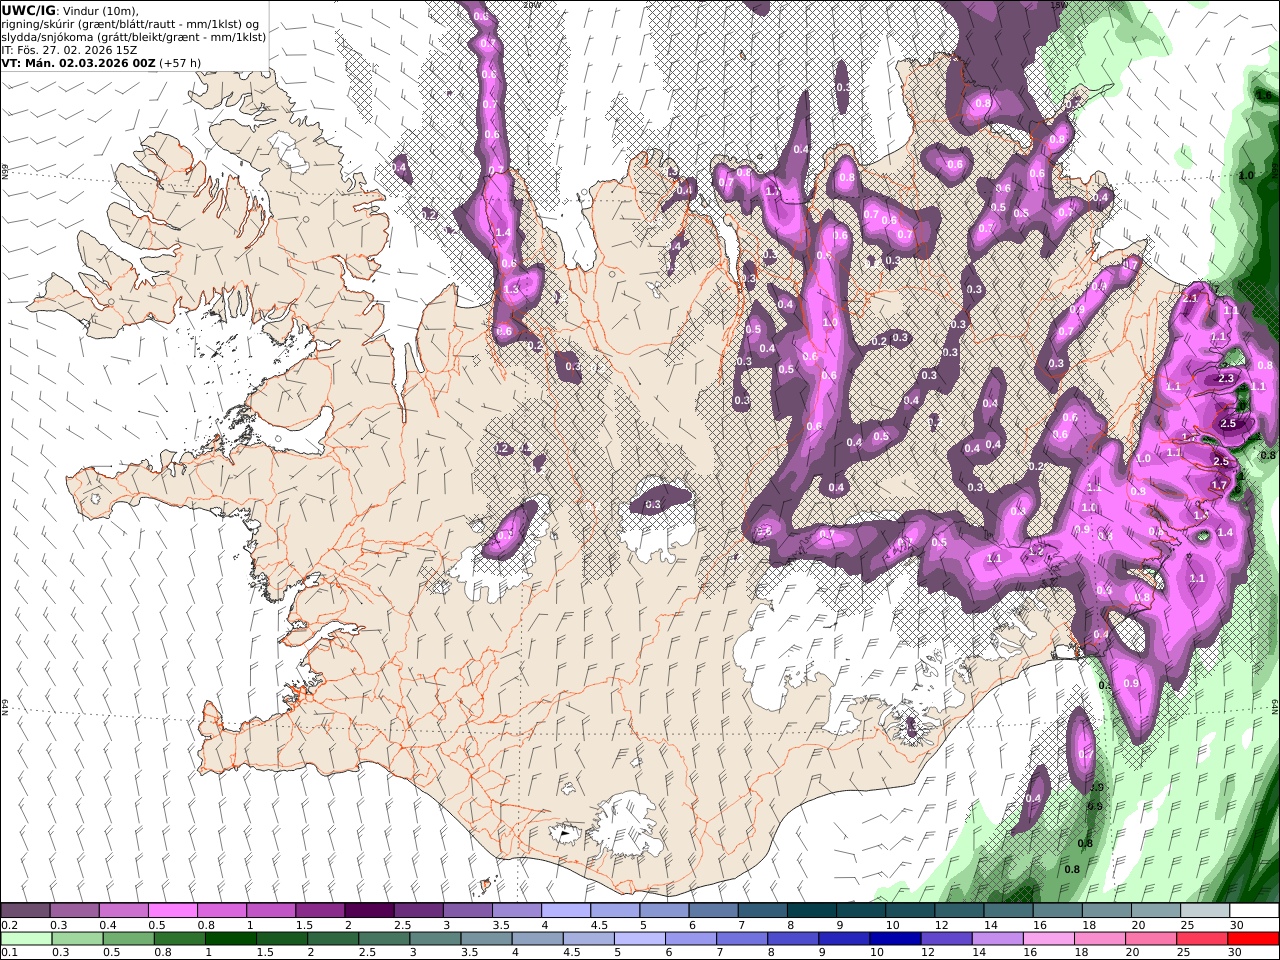Select the top-row legend swatch labeled 9
The image size is (1280, 960).
click(860, 911)
